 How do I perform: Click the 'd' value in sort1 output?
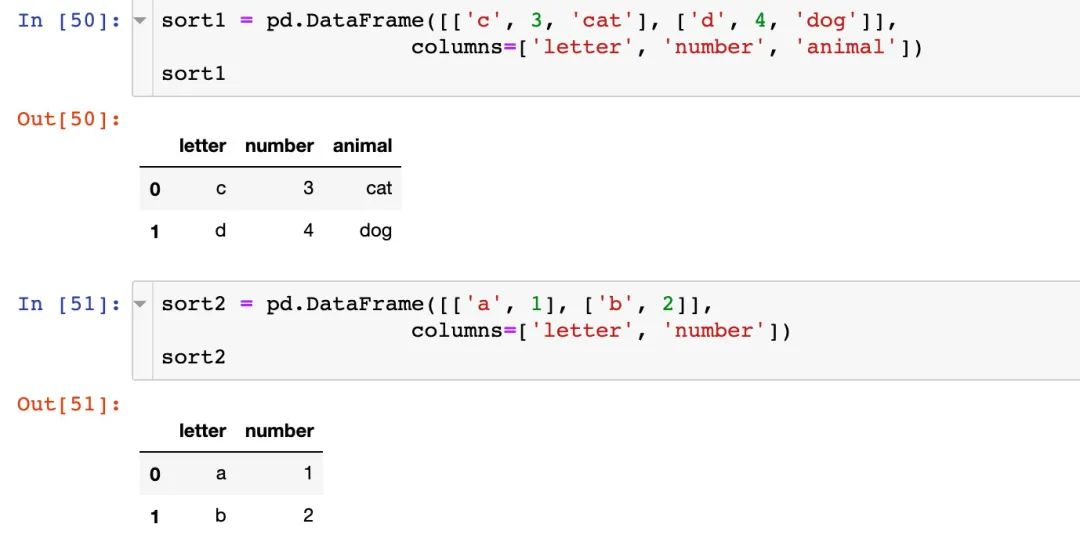(221, 231)
